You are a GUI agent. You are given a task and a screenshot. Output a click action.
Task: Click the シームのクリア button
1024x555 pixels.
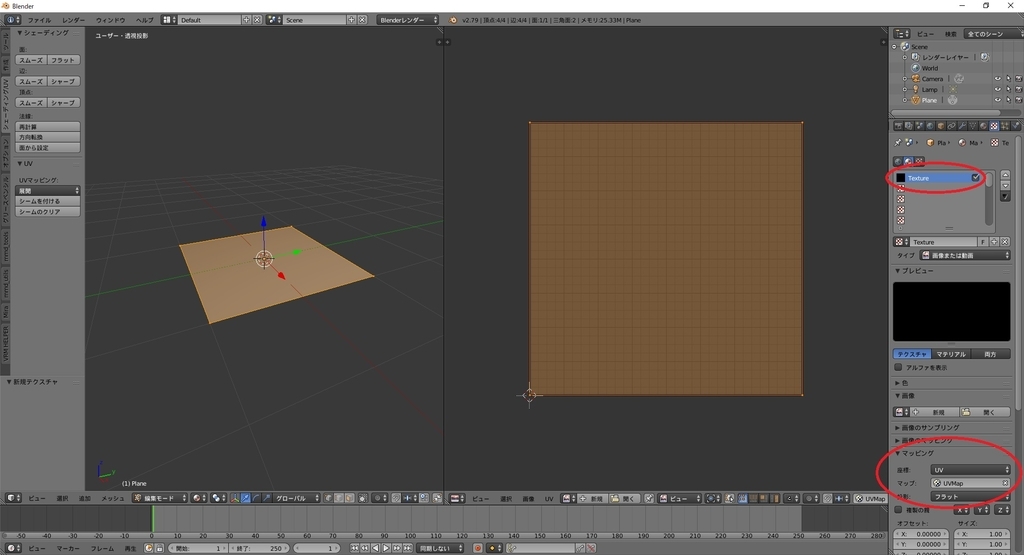pyautogui.click(x=48, y=212)
